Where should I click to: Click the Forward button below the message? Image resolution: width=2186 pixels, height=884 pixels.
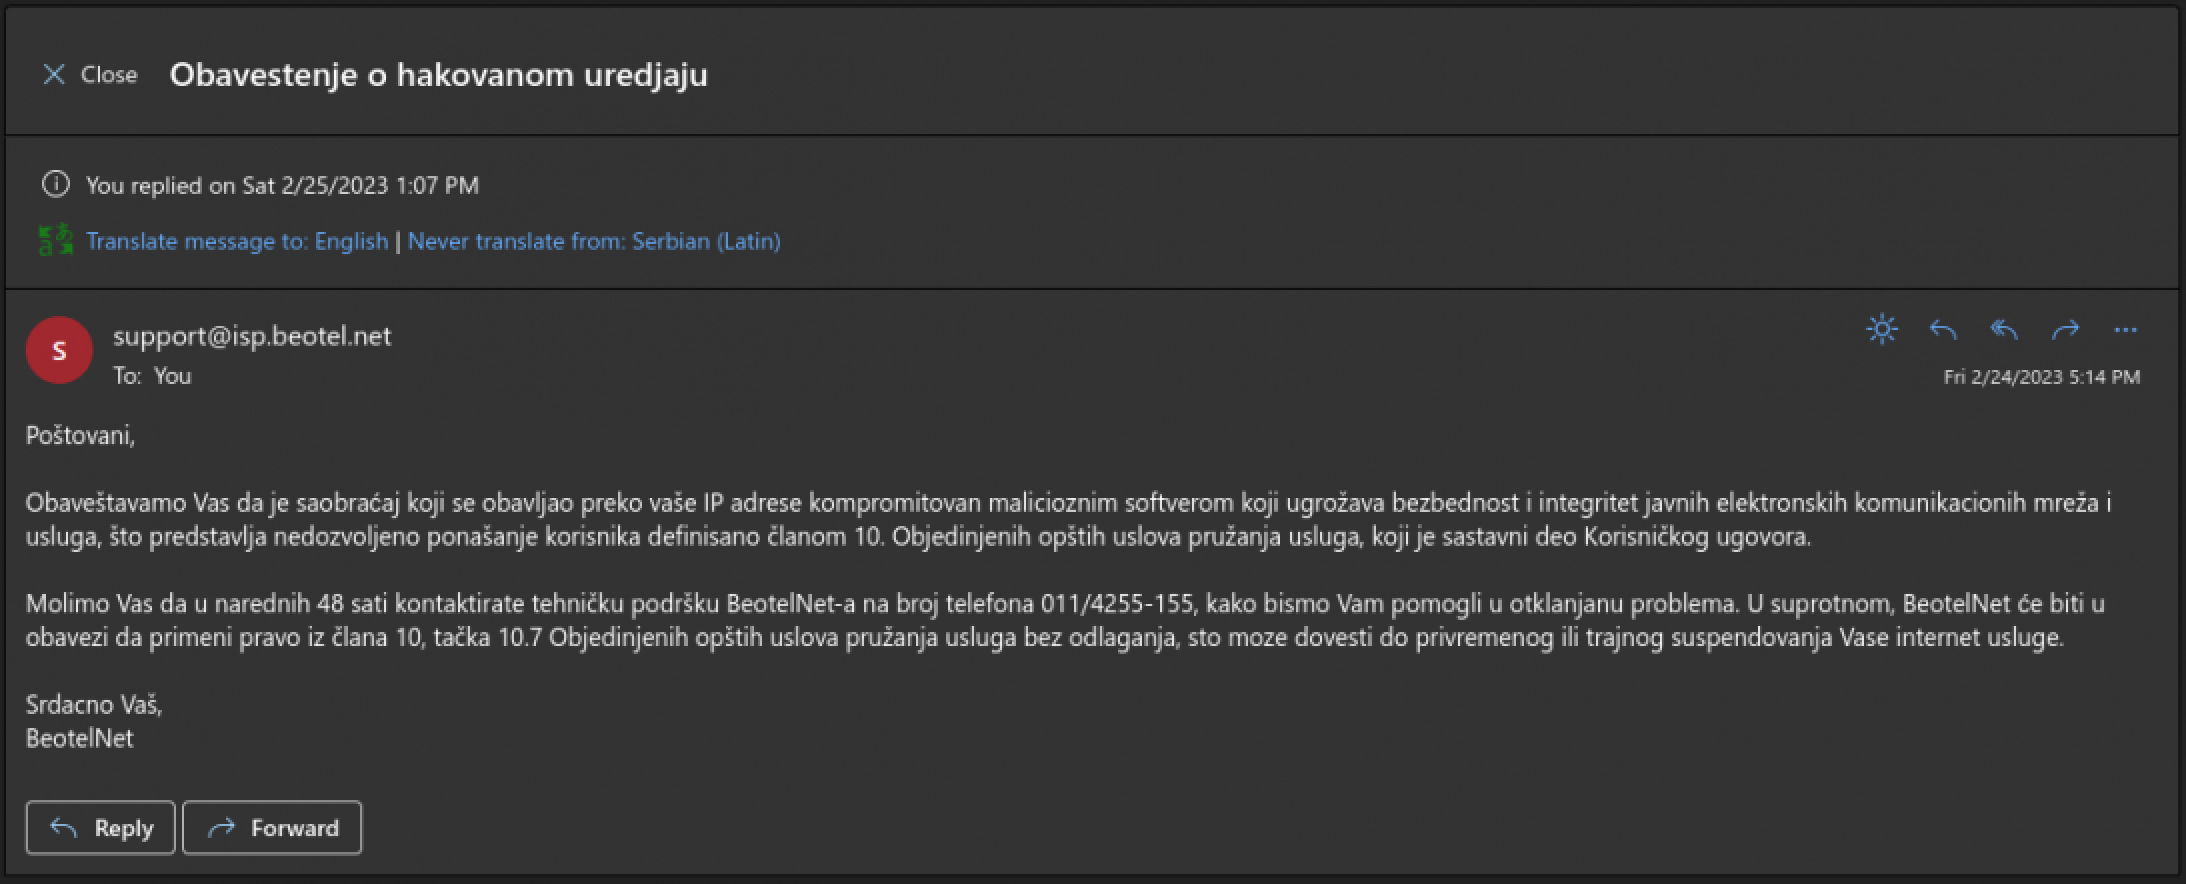pos(272,828)
